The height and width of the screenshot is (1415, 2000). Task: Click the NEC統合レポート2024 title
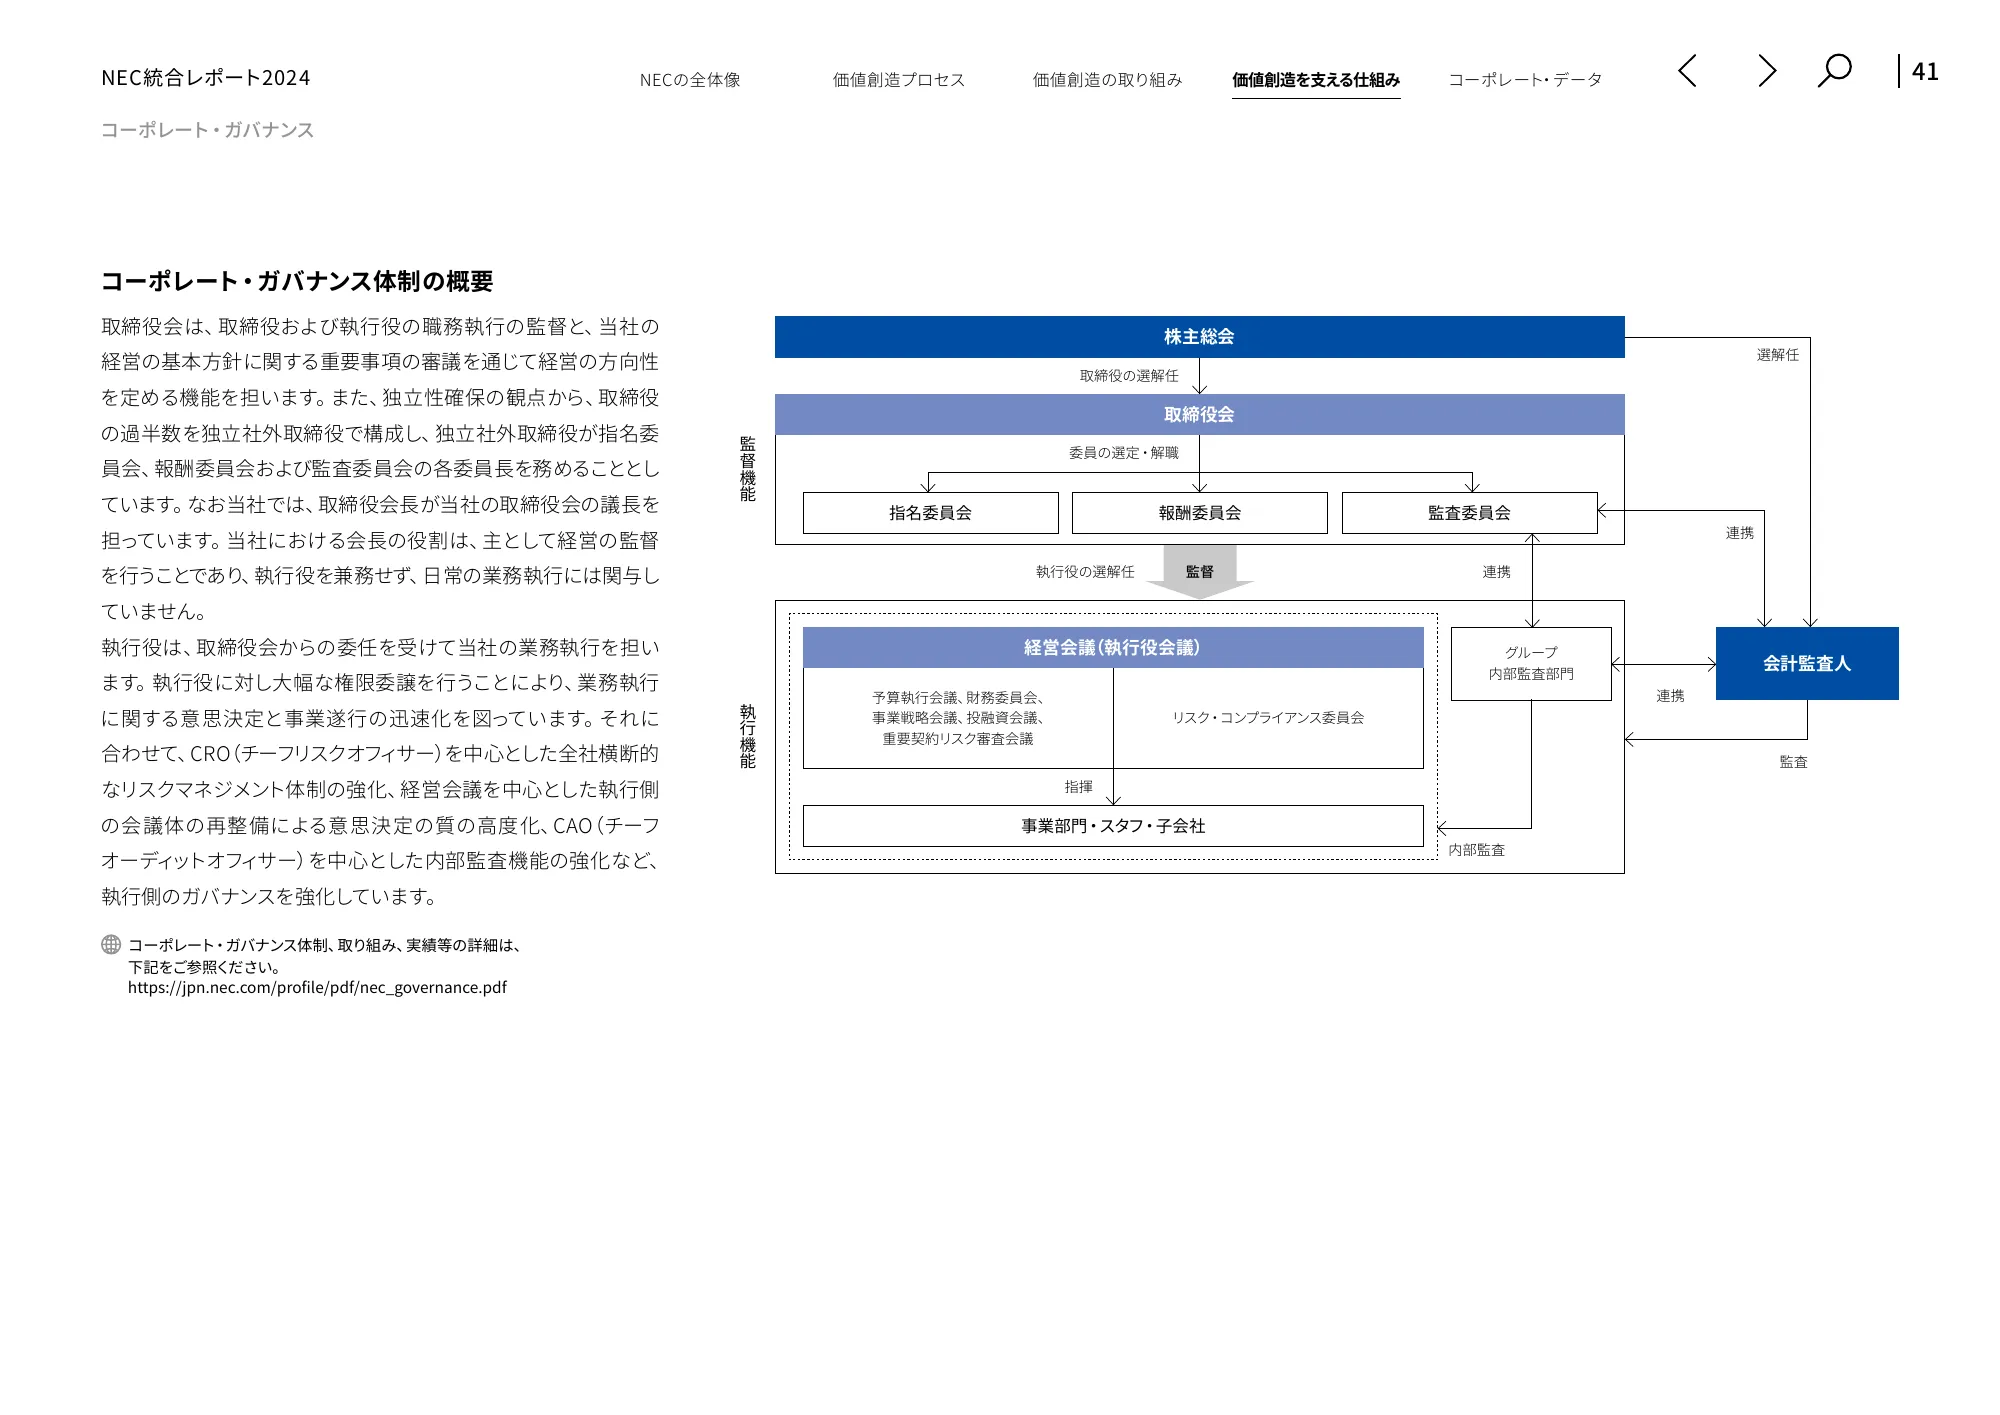click(x=204, y=75)
